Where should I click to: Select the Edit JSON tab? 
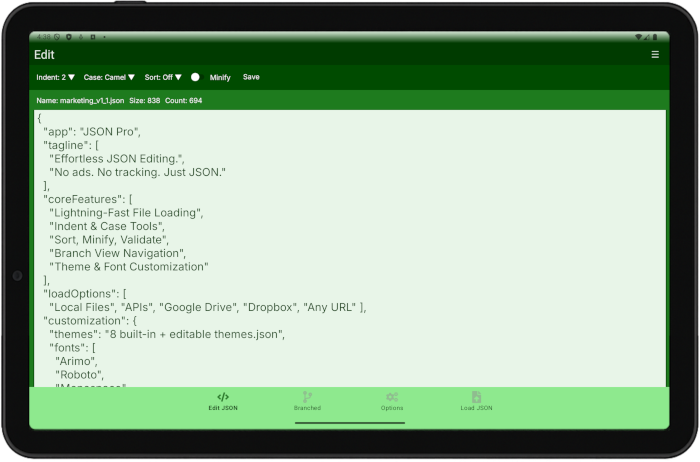click(223, 401)
